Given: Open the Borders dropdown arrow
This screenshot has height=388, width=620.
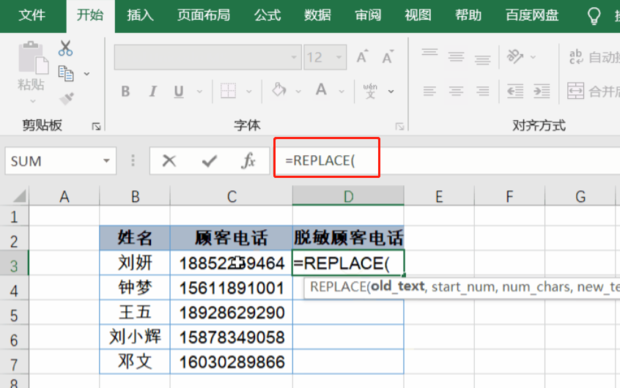Looking at the screenshot, I should 249,92.
